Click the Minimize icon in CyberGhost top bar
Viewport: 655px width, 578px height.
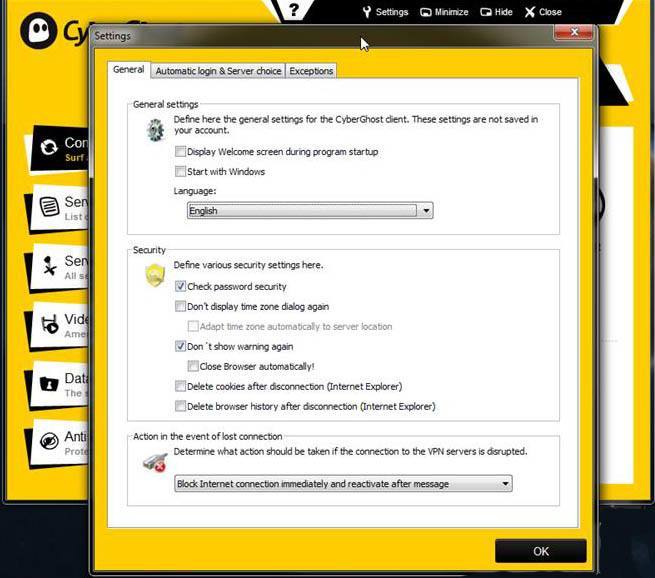(425, 12)
